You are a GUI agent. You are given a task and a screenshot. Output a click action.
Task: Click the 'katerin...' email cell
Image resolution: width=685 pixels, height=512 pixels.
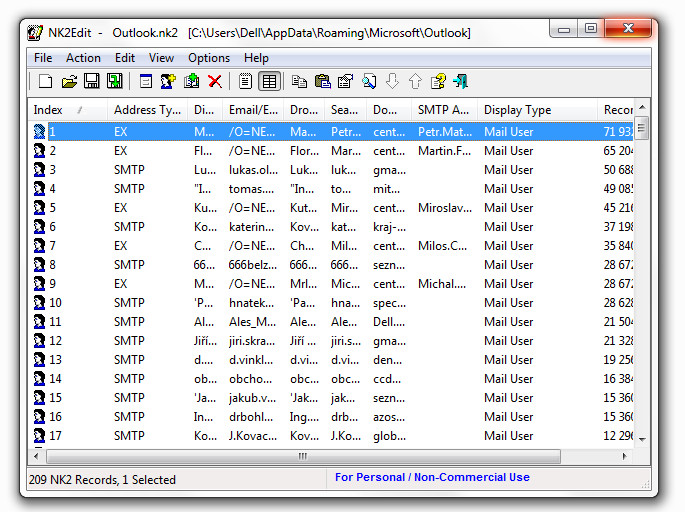point(252,227)
